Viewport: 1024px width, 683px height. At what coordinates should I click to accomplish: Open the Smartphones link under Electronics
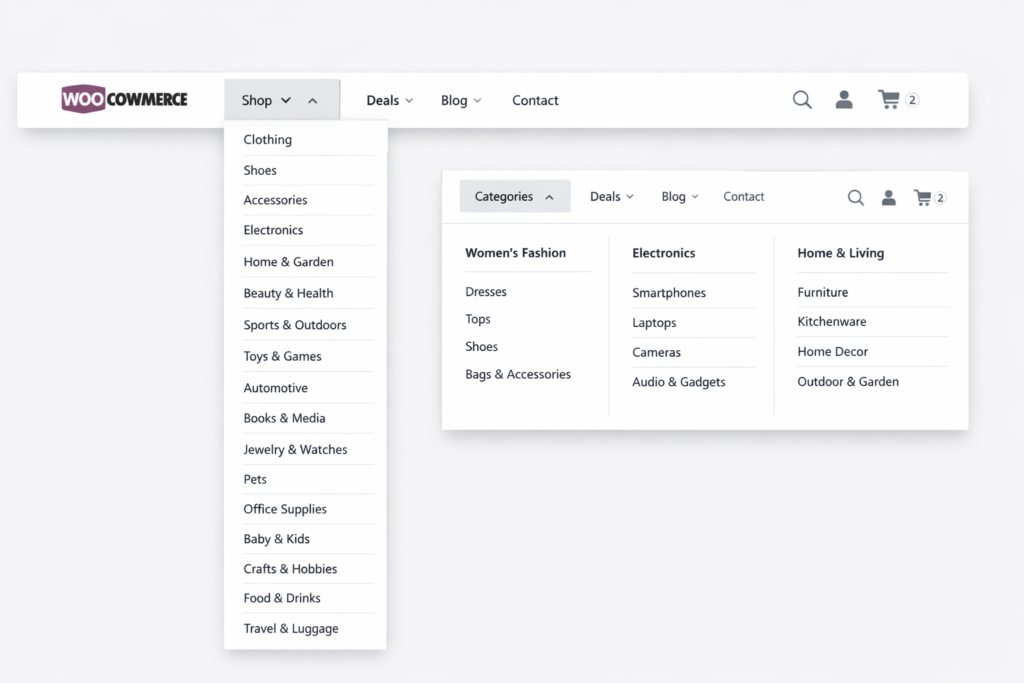[x=669, y=293]
